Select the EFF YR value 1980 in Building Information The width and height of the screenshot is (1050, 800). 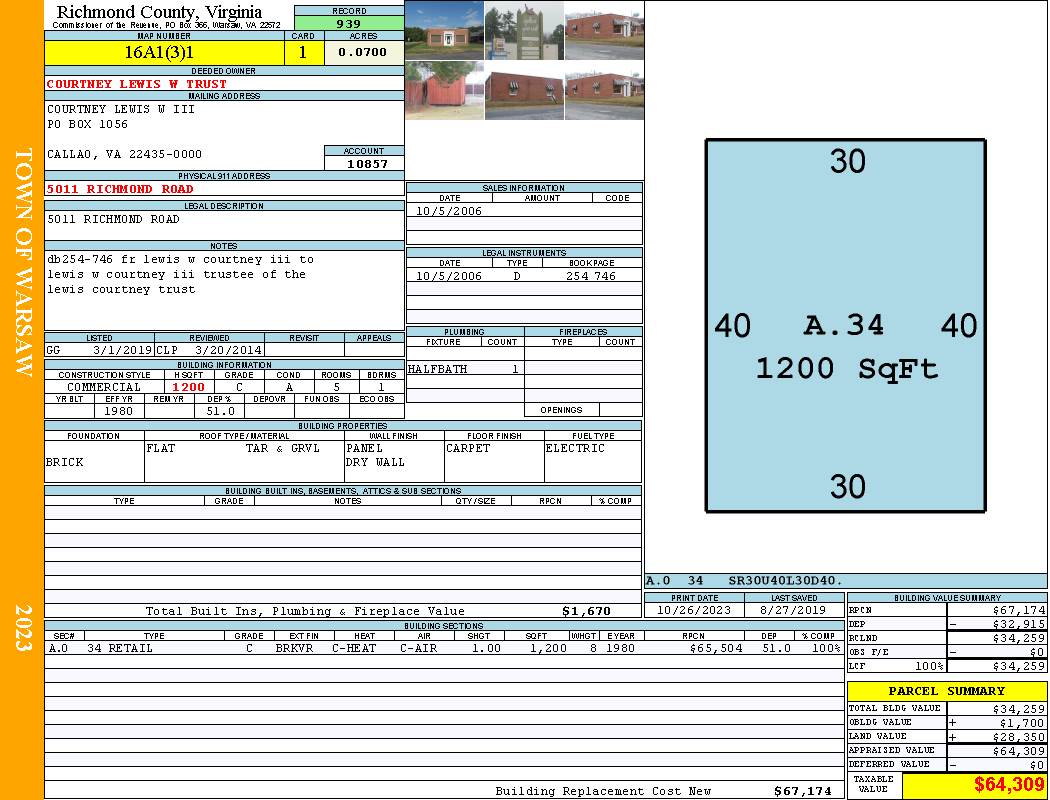coord(119,412)
